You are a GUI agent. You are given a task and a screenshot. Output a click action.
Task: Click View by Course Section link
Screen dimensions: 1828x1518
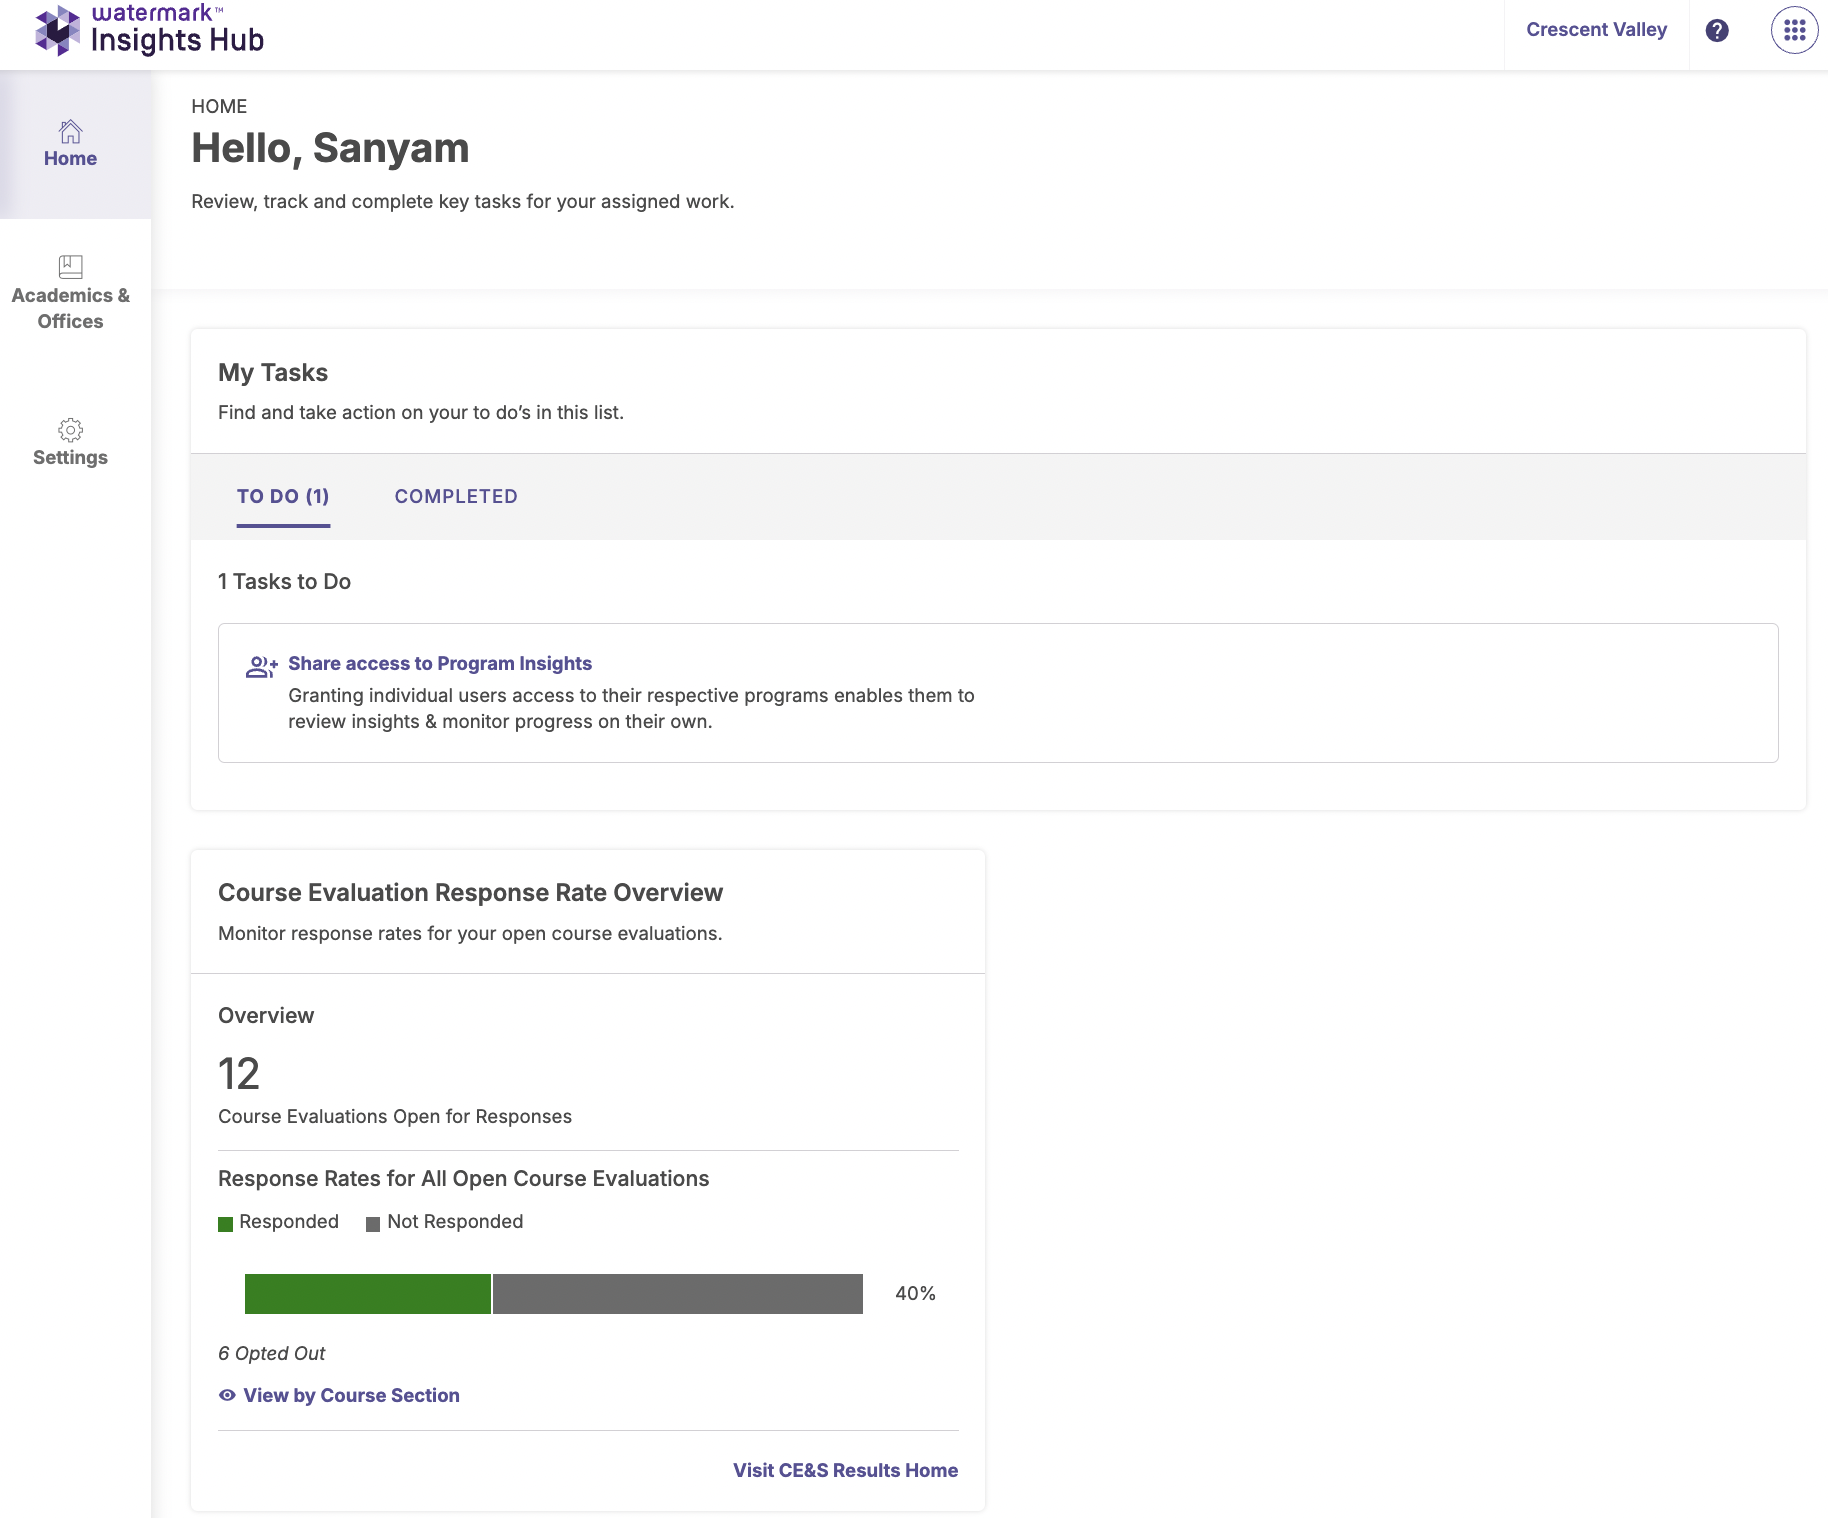[x=351, y=1395]
